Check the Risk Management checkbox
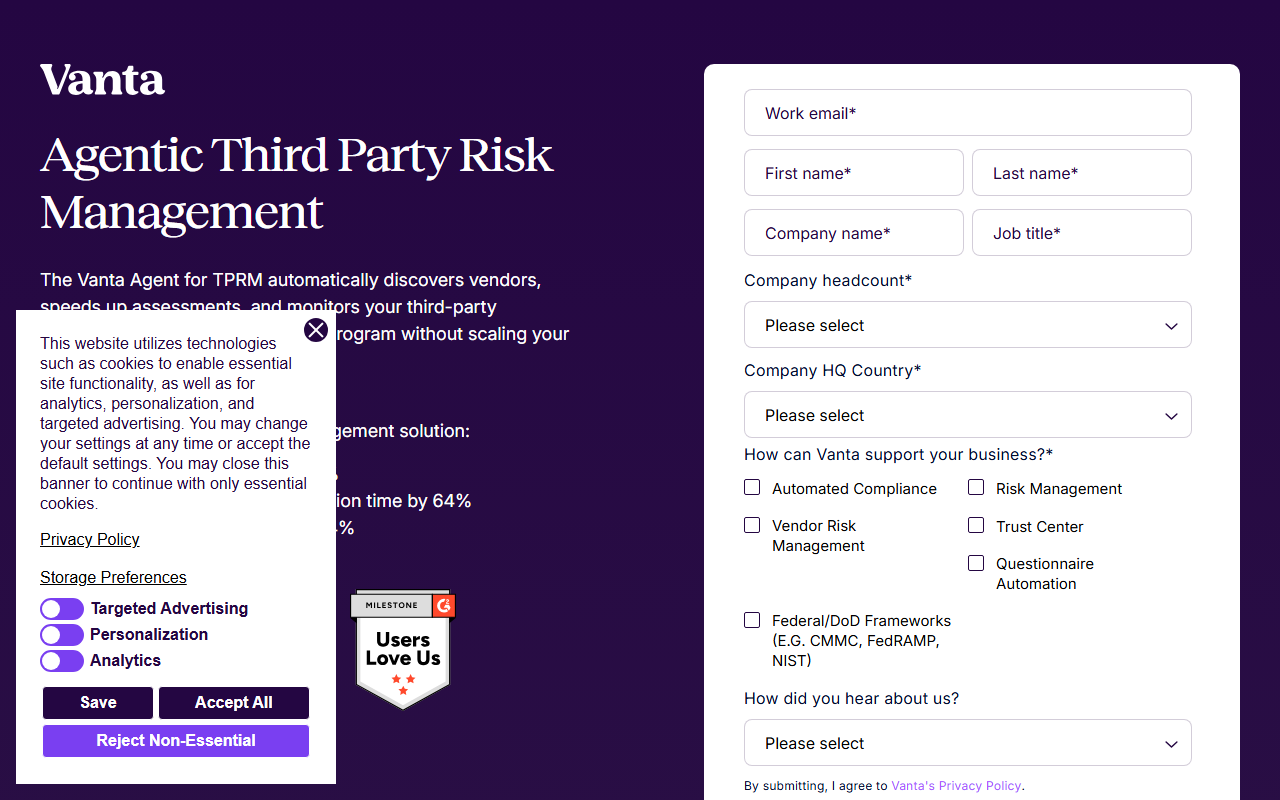This screenshot has width=1280, height=800. tap(976, 487)
